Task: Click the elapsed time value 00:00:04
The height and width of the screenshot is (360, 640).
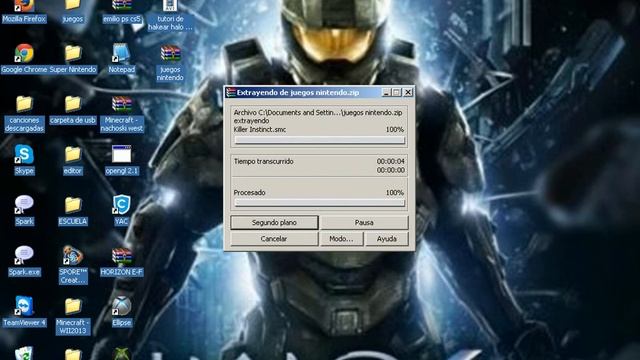Action: coord(391,161)
